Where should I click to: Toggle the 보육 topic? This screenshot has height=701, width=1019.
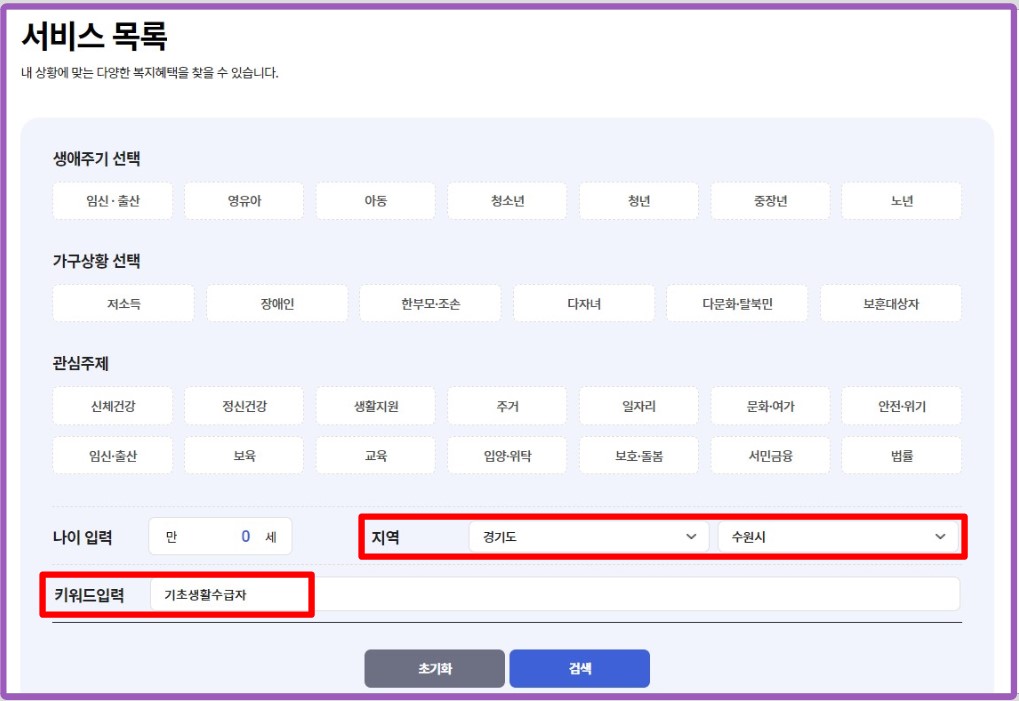[x=244, y=455]
